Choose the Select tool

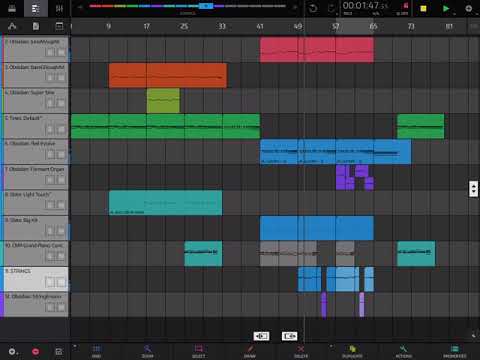click(199, 351)
